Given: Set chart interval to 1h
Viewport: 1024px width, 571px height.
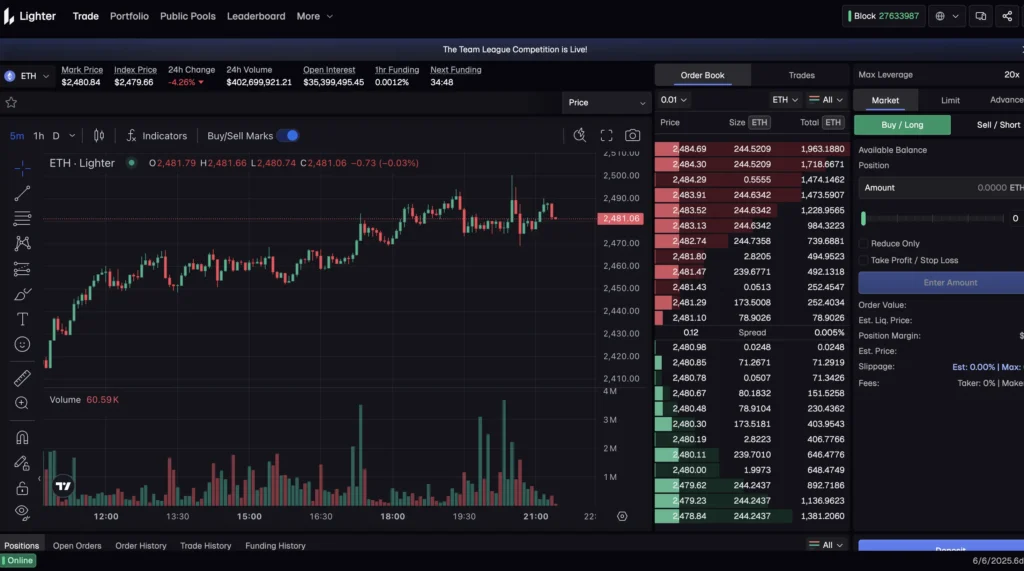Looking at the screenshot, I should [39, 136].
